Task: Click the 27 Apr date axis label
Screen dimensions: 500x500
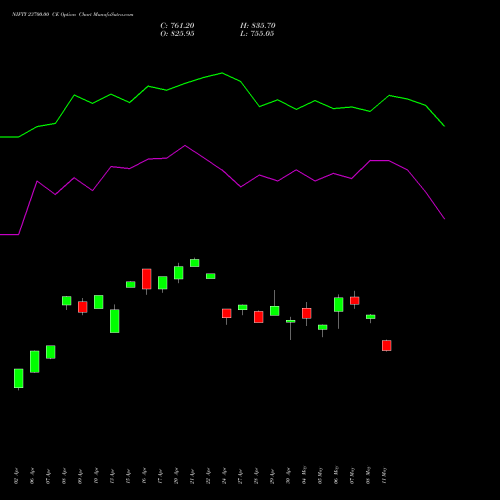Action: tap(240, 476)
